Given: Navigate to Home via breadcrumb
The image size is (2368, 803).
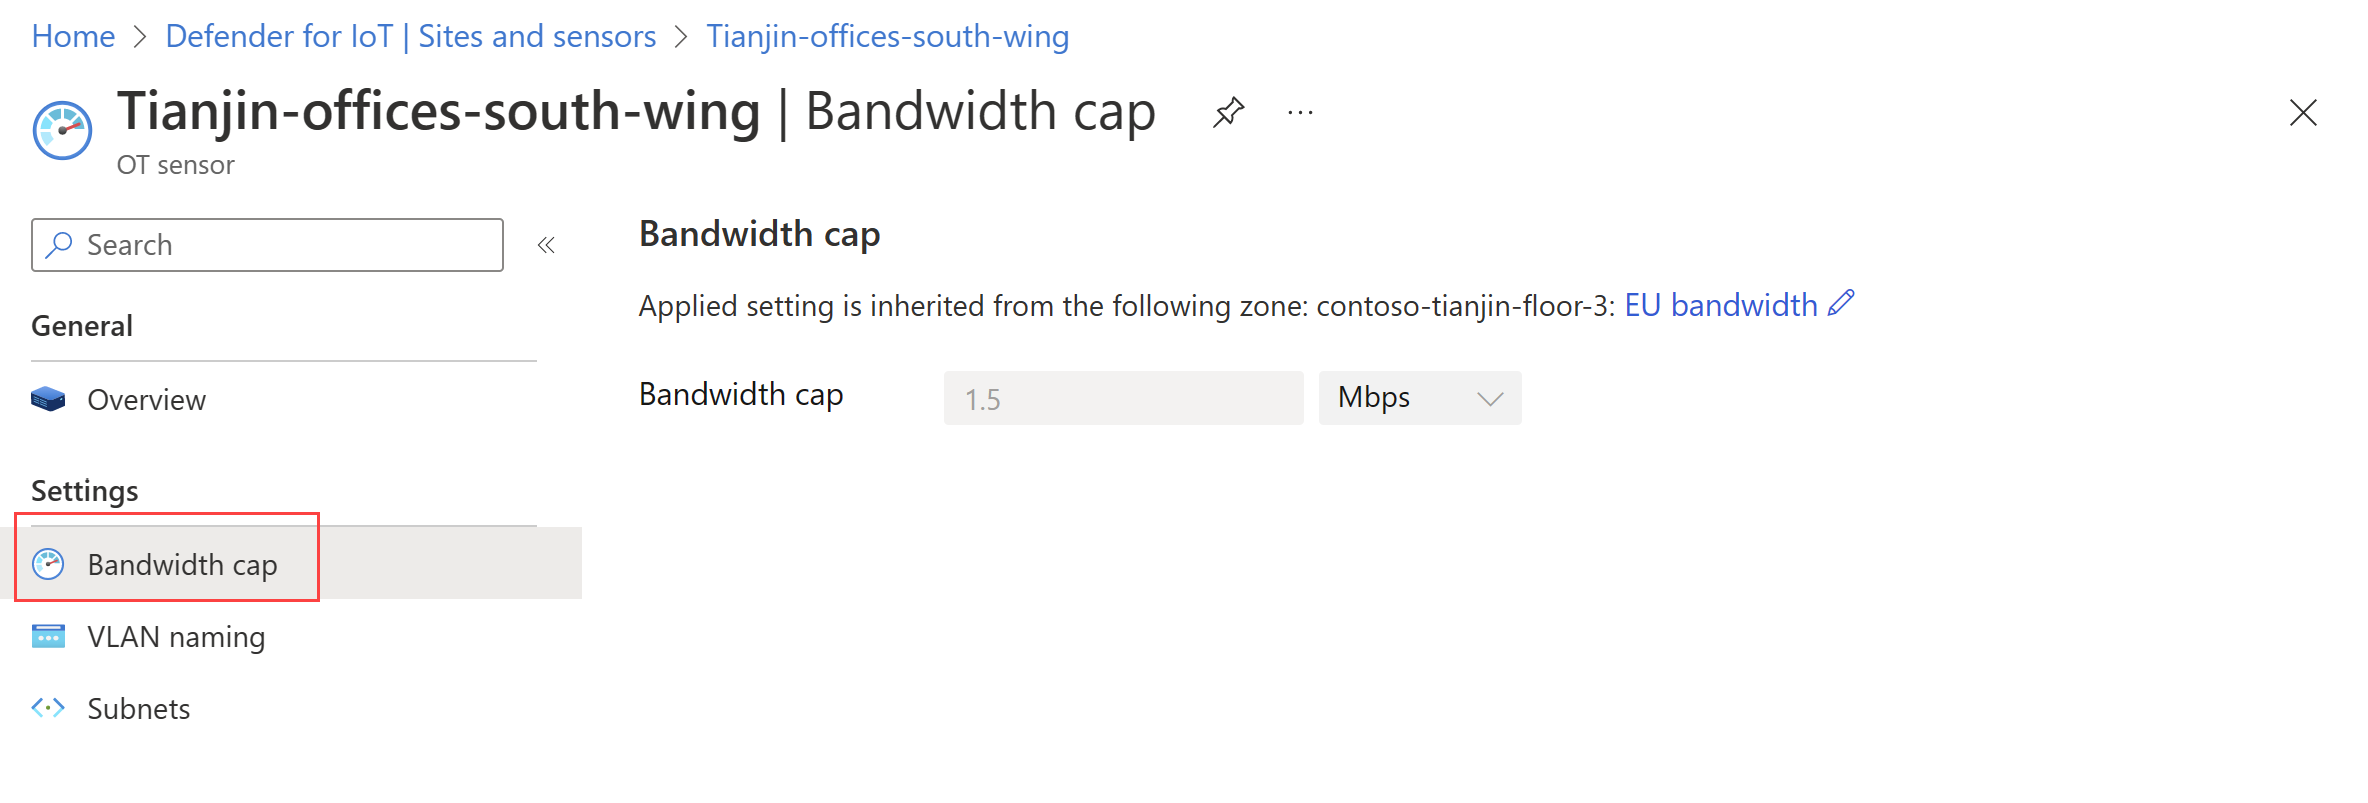Looking at the screenshot, I should (x=72, y=35).
